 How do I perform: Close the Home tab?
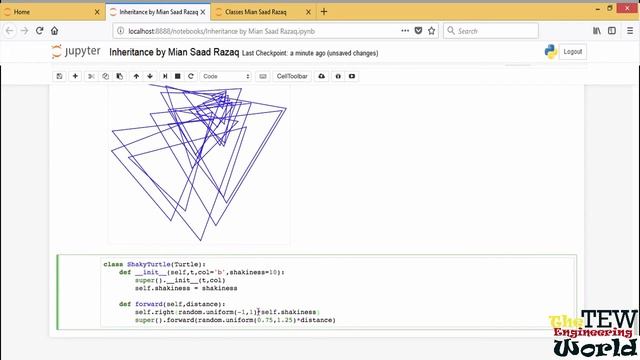[97, 12]
